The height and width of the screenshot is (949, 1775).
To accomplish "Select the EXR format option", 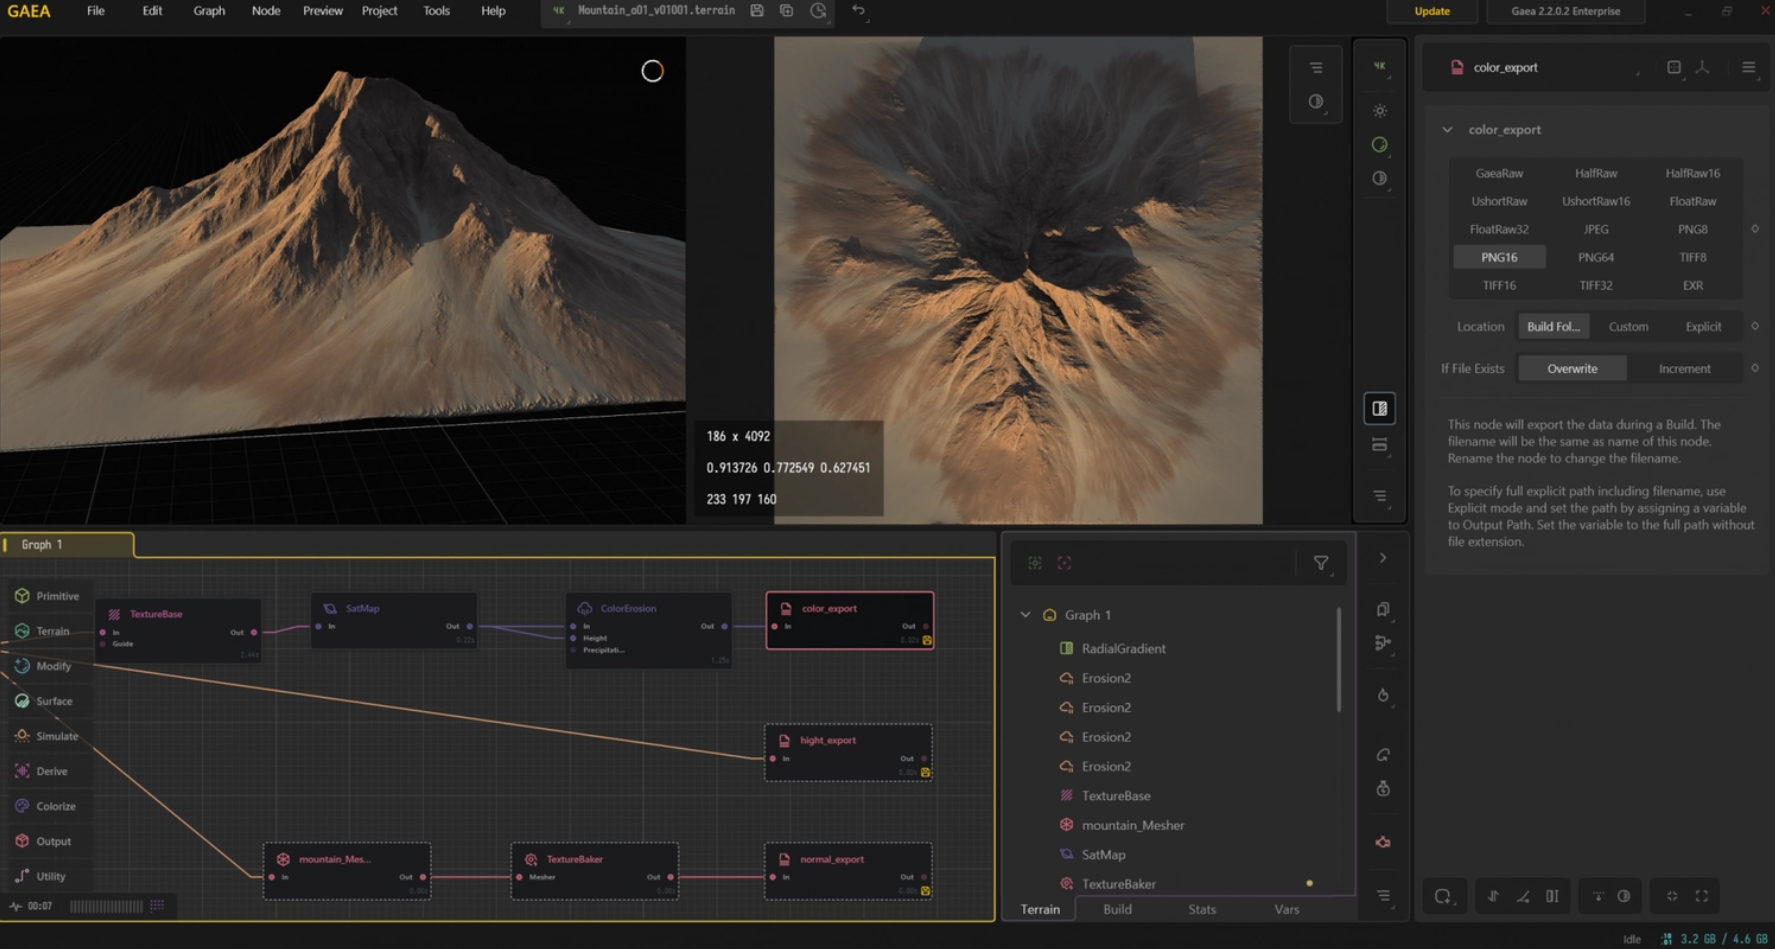I will (x=1692, y=285).
